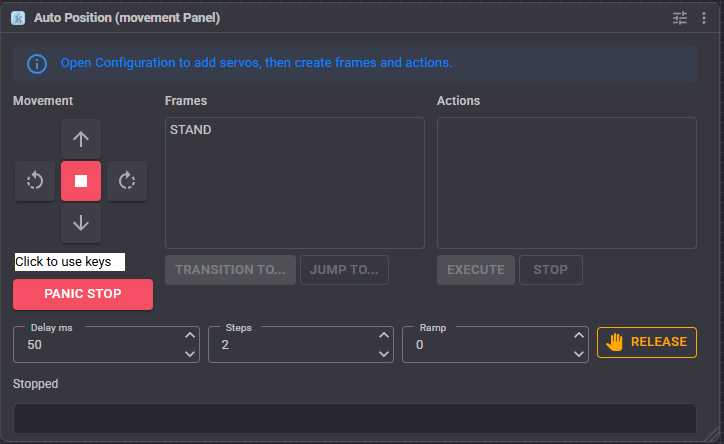Open the three-dot options menu
The image size is (724, 444).
point(704,18)
